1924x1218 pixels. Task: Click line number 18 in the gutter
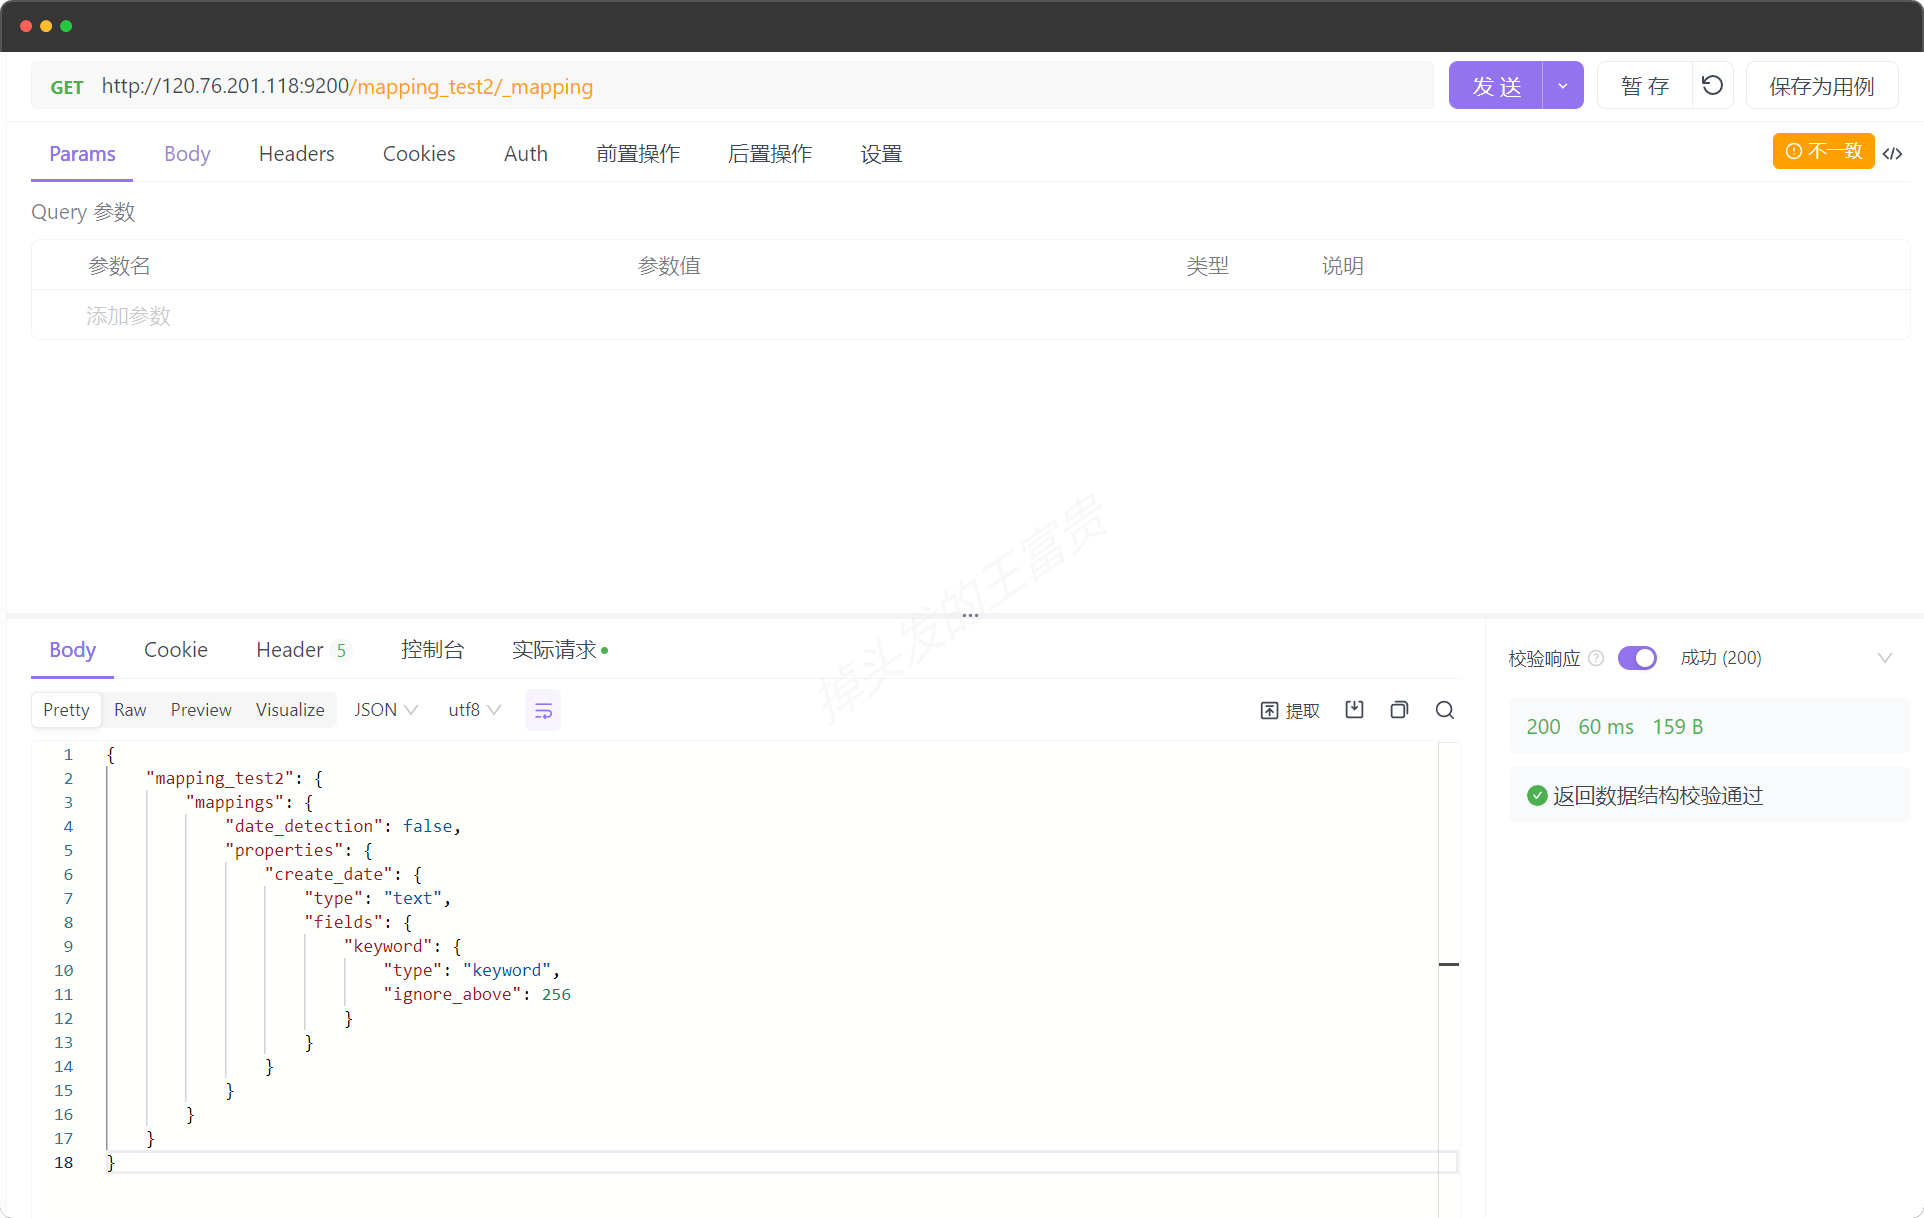63,1162
